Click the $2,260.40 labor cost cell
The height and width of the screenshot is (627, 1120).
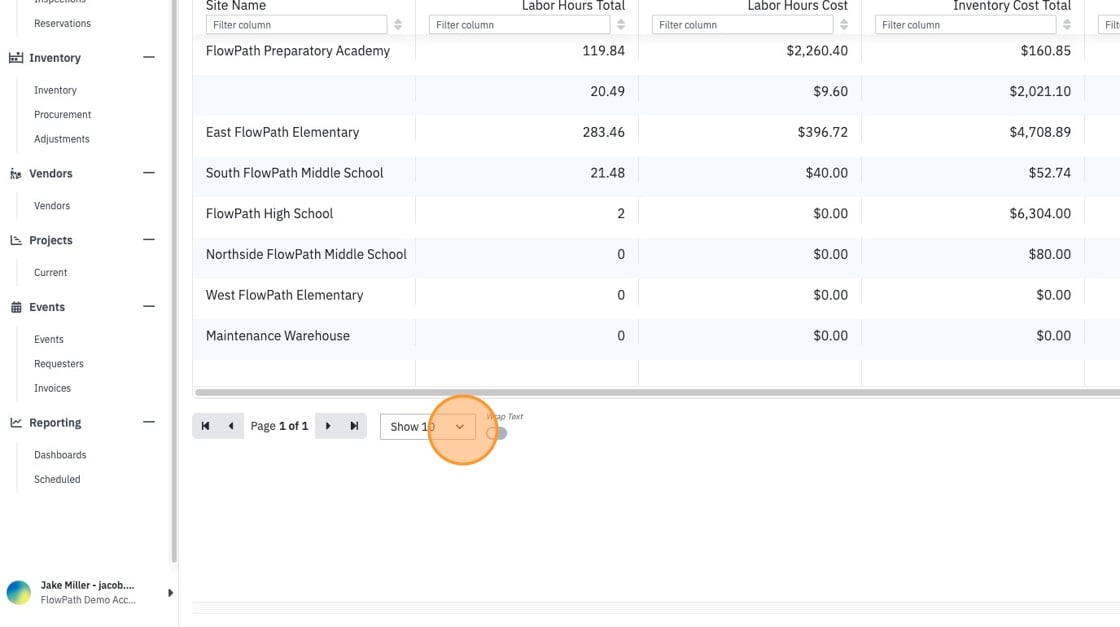[817, 51]
